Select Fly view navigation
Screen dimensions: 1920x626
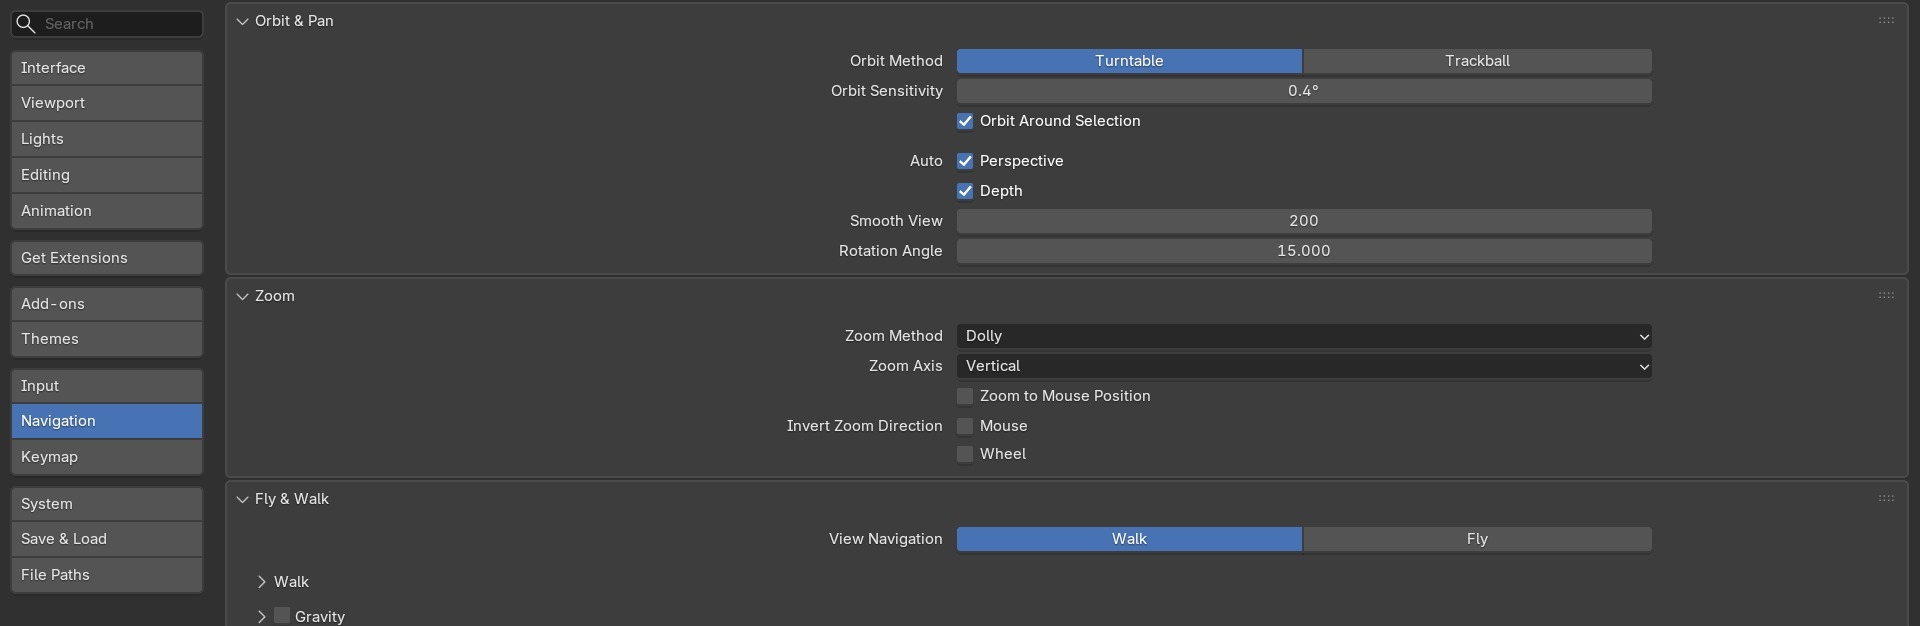pos(1477,539)
